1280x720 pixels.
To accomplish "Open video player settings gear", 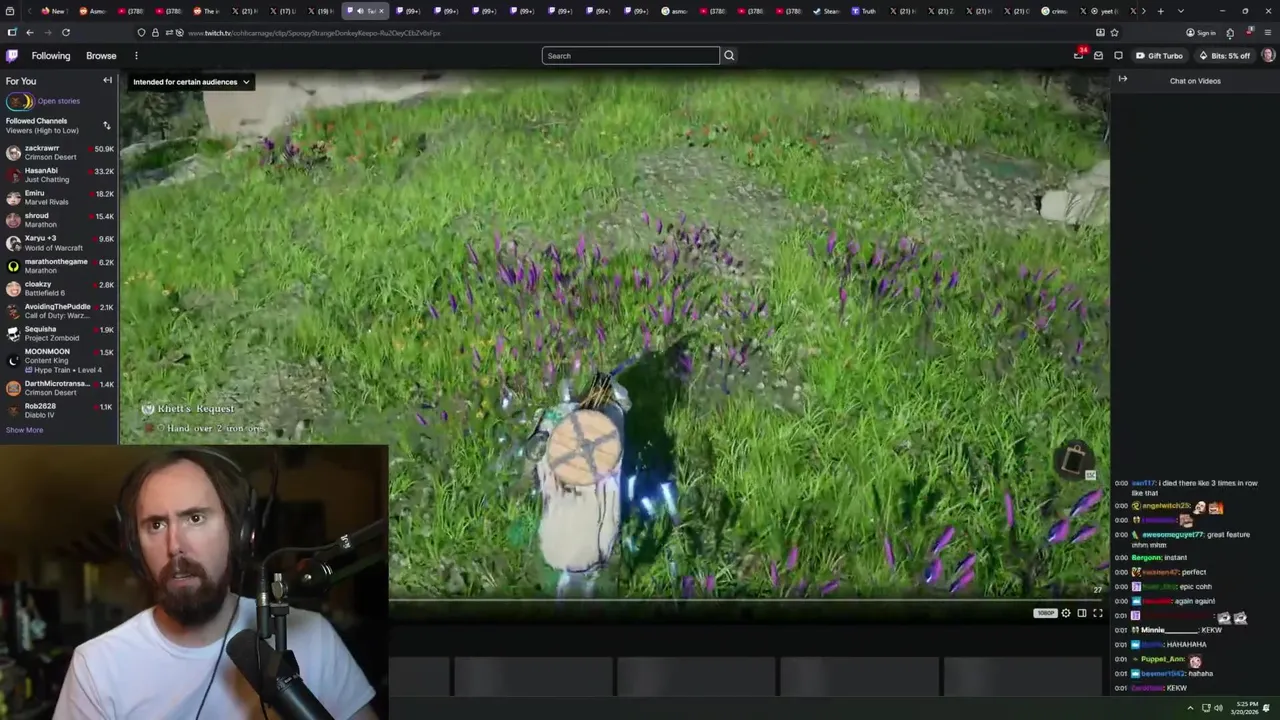I will tap(1066, 613).
